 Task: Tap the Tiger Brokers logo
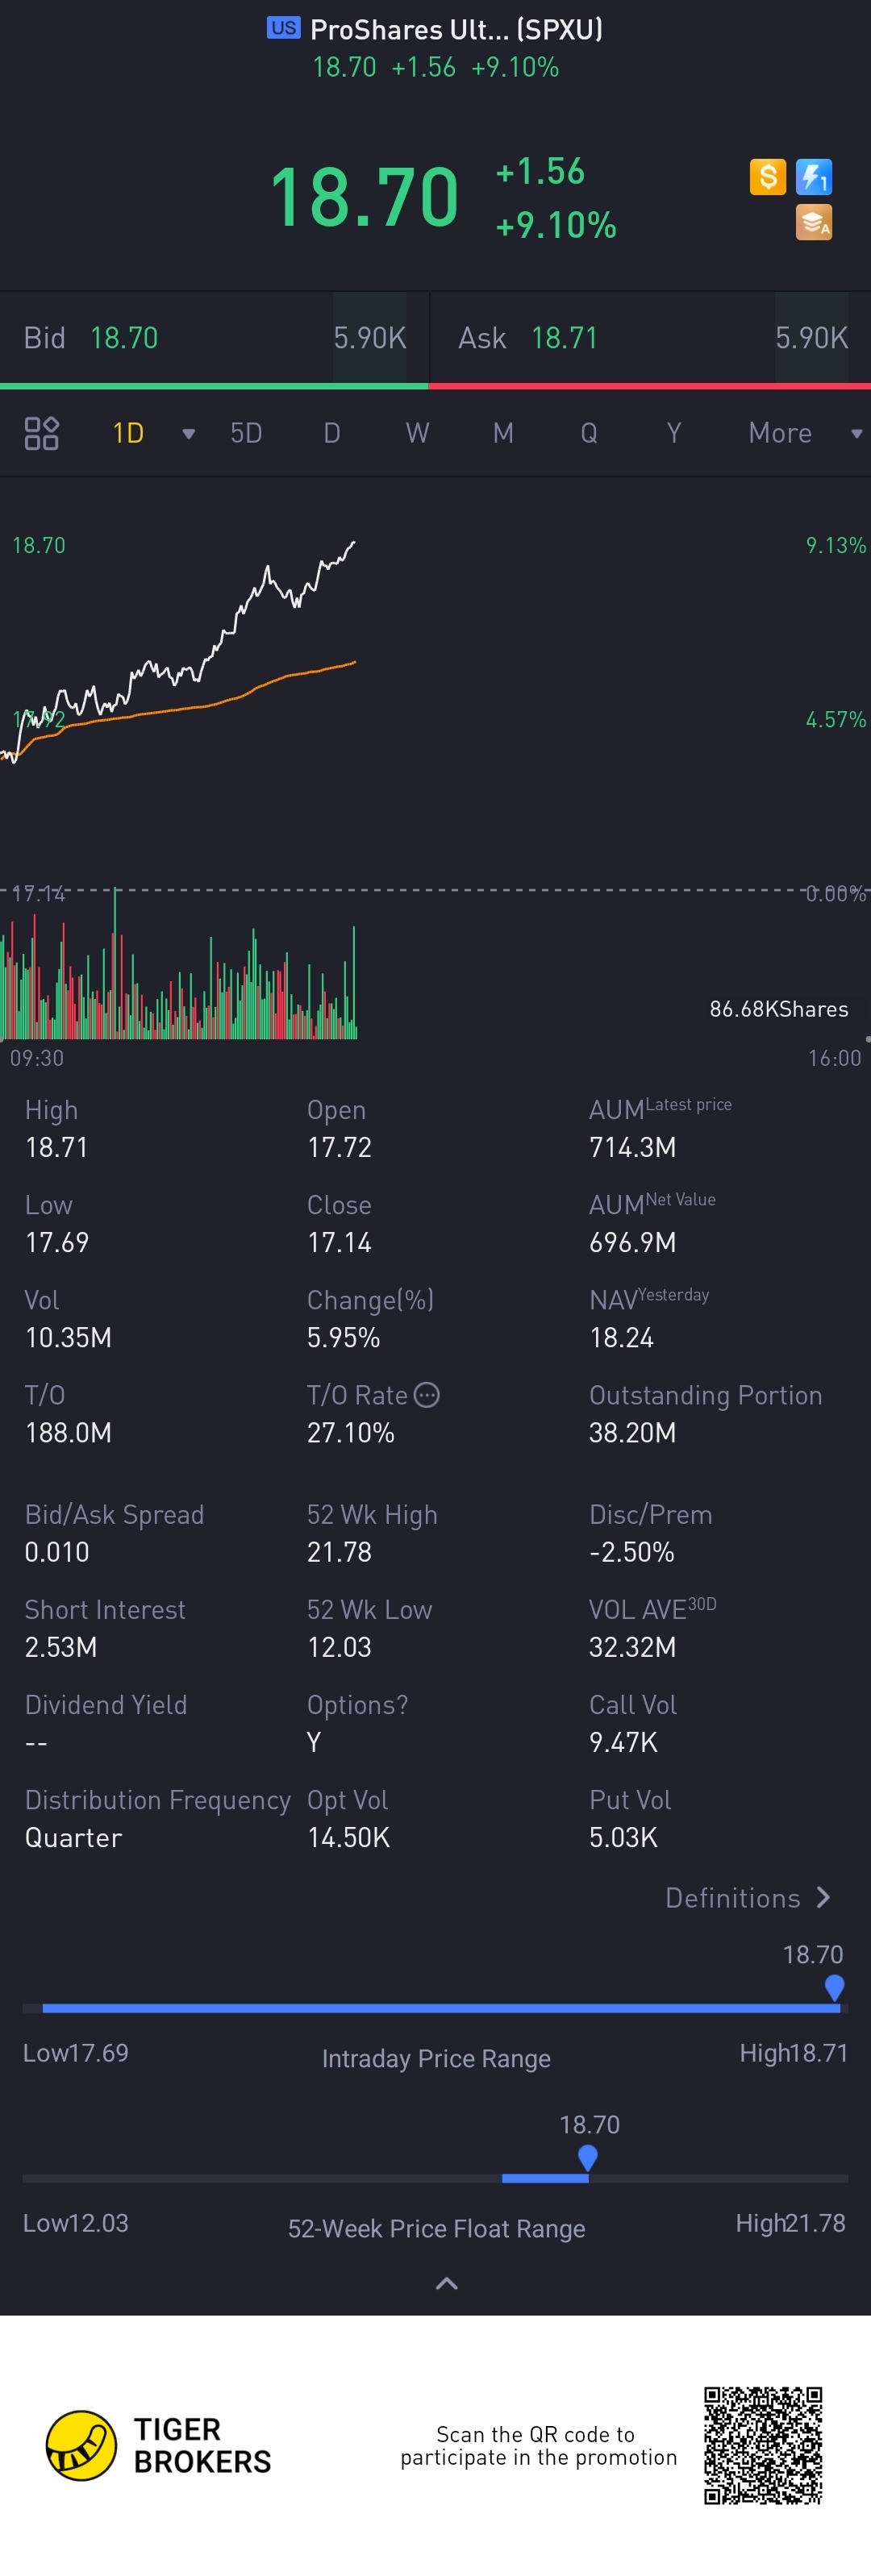click(x=159, y=2445)
